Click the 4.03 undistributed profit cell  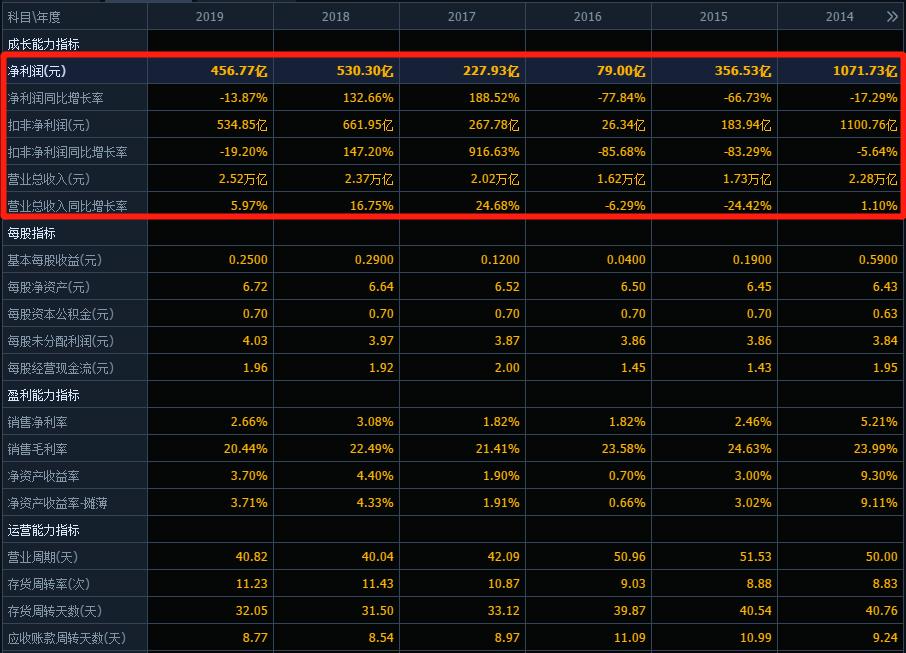click(x=255, y=341)
